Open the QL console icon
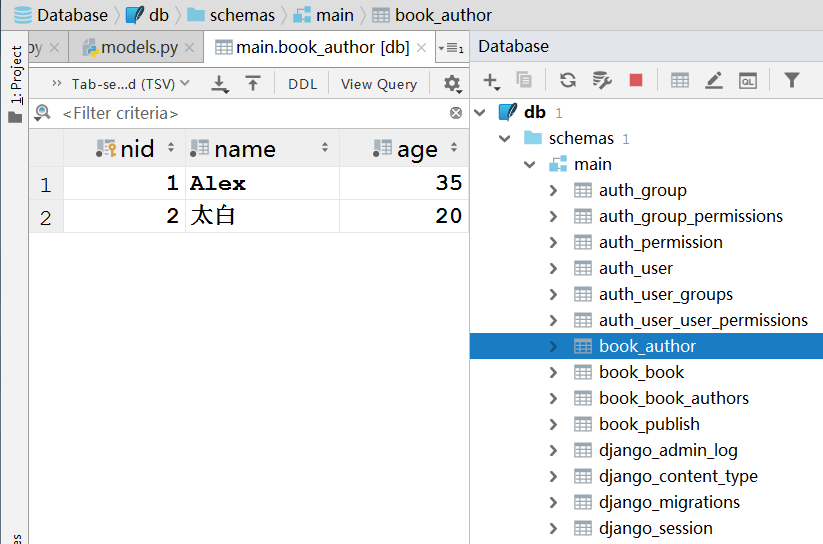This screenshot has width=823, height=544. tap(747, 81)
